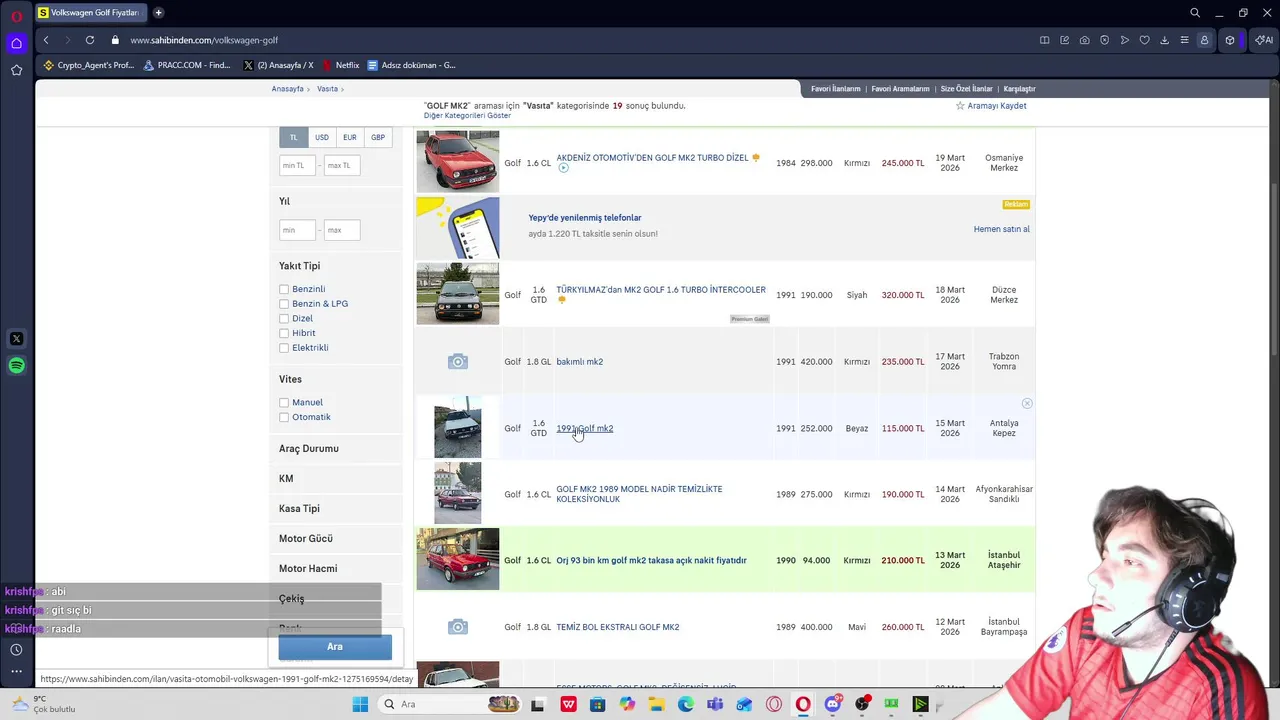This screenshot has width=1280, height=720.
Task: Open listing '1991 Golf mk2'
Action: click(585, 428)
